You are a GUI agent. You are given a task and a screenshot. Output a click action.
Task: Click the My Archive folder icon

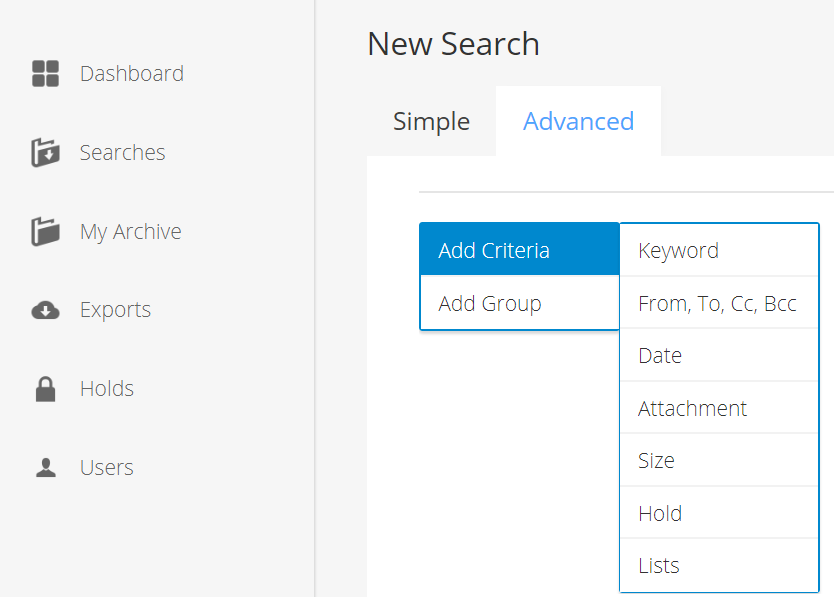pos(45,231)
